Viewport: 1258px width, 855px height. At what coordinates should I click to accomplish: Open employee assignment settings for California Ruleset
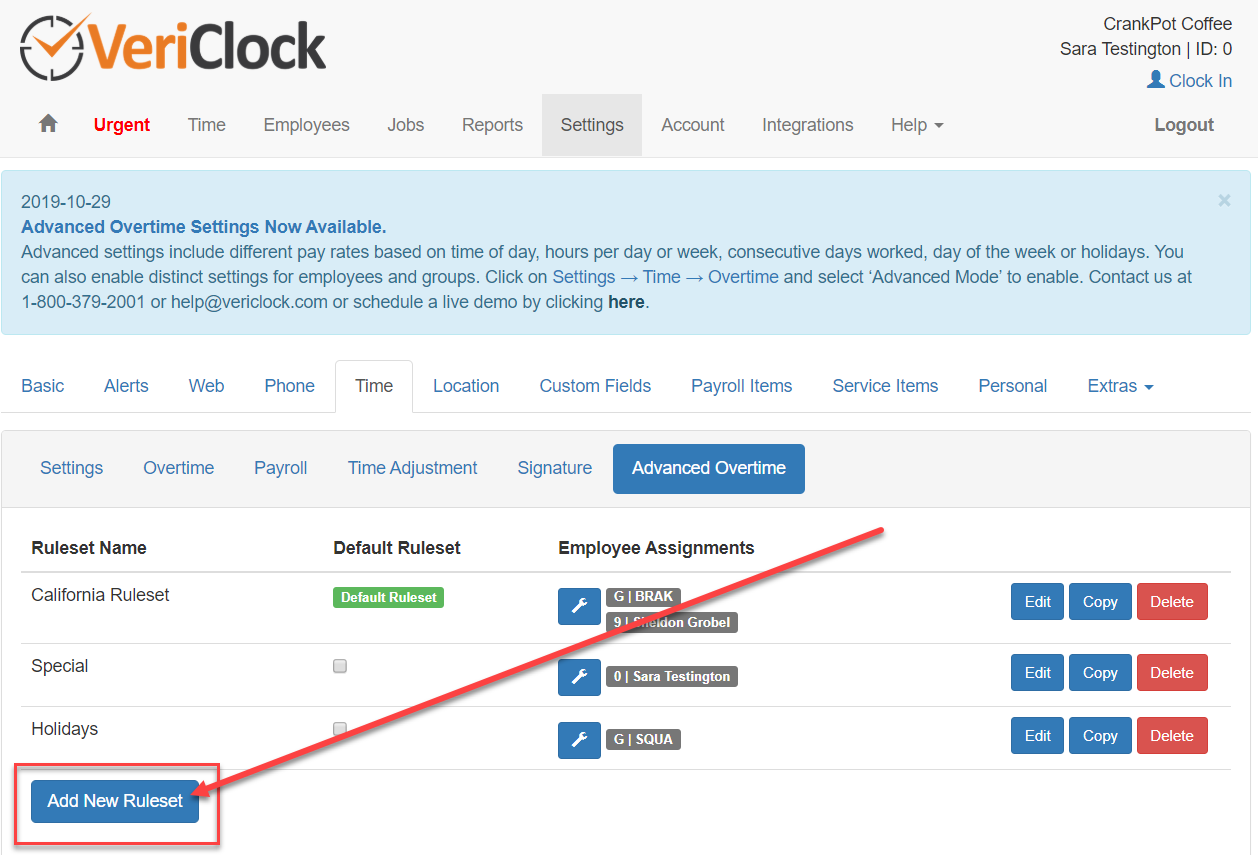tap(579, 605)
